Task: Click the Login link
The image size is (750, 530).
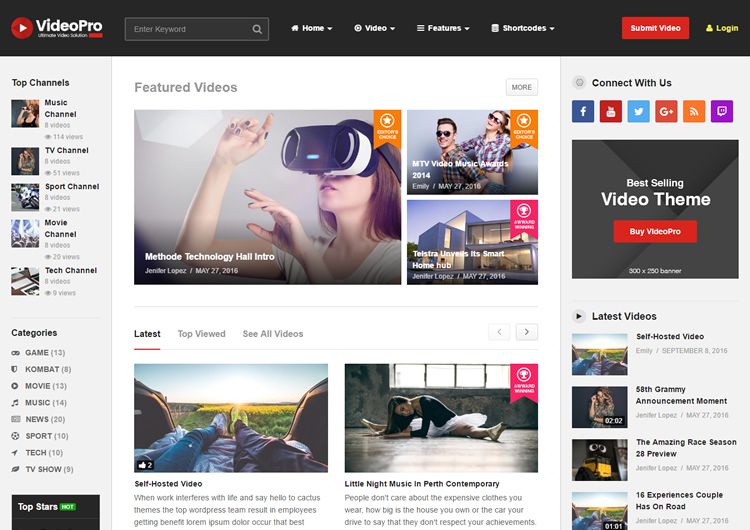Action: (x=722, y=28)
